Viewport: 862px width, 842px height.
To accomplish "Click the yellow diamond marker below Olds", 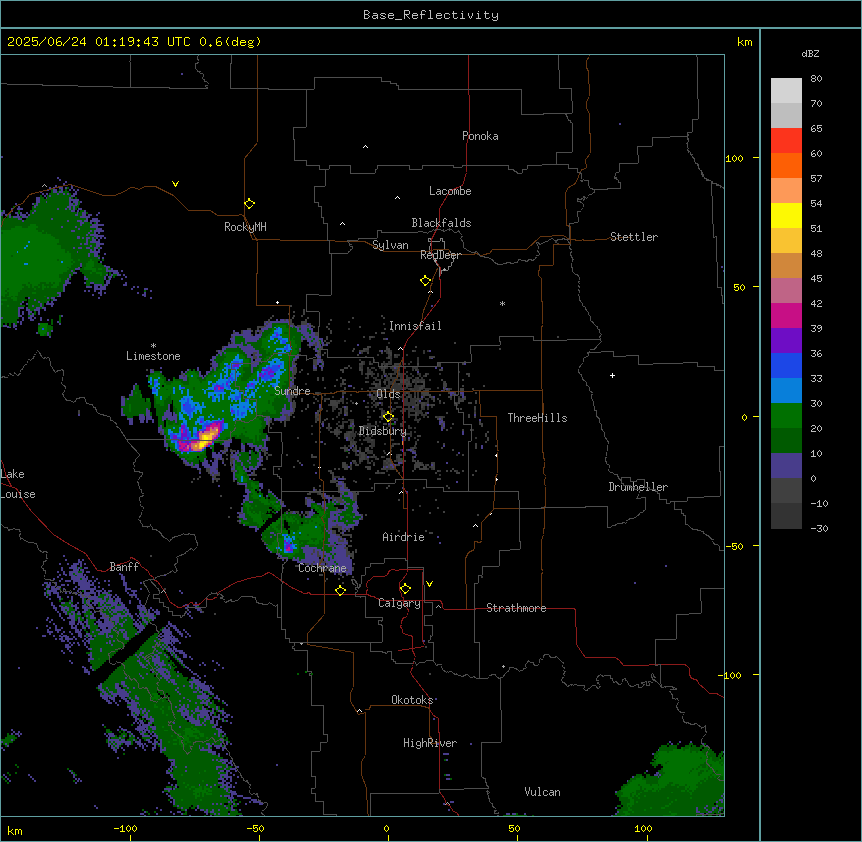I will coord(388,417).
